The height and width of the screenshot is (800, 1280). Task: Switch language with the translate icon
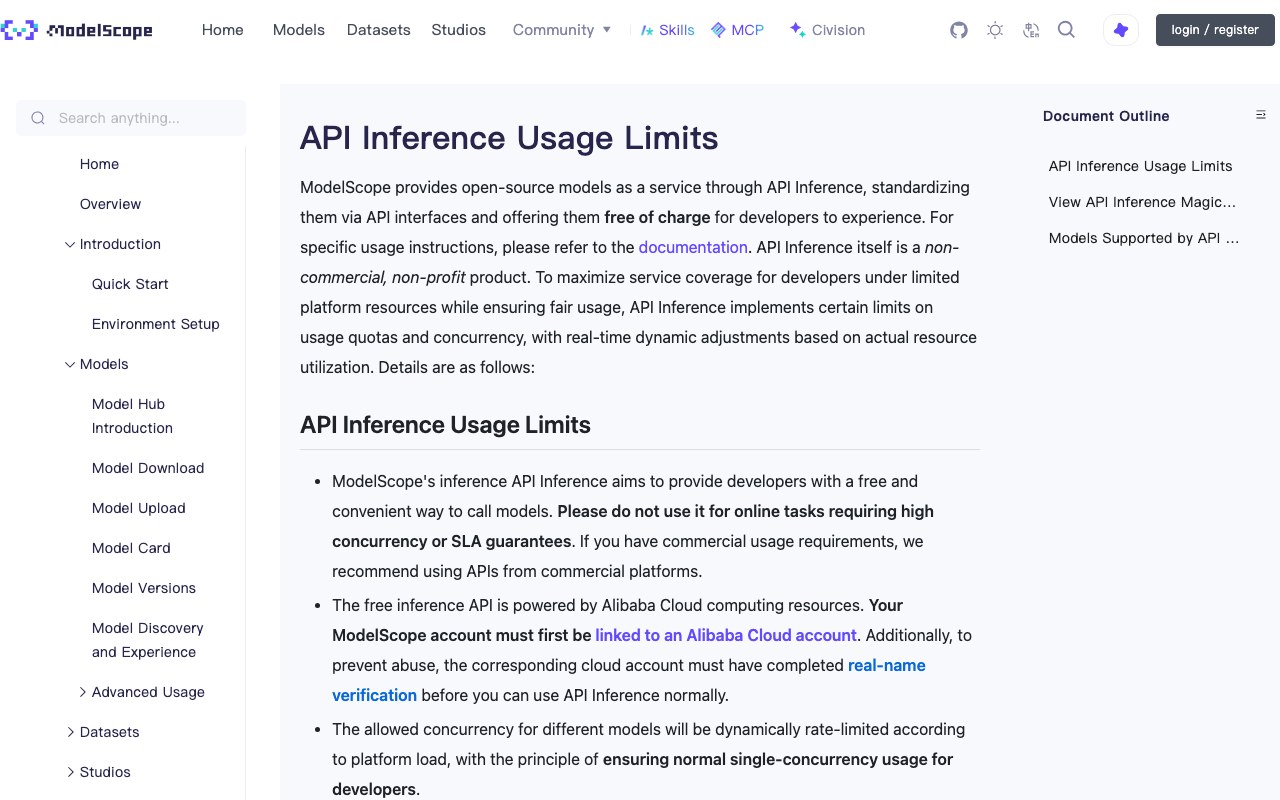[1031, 30]
